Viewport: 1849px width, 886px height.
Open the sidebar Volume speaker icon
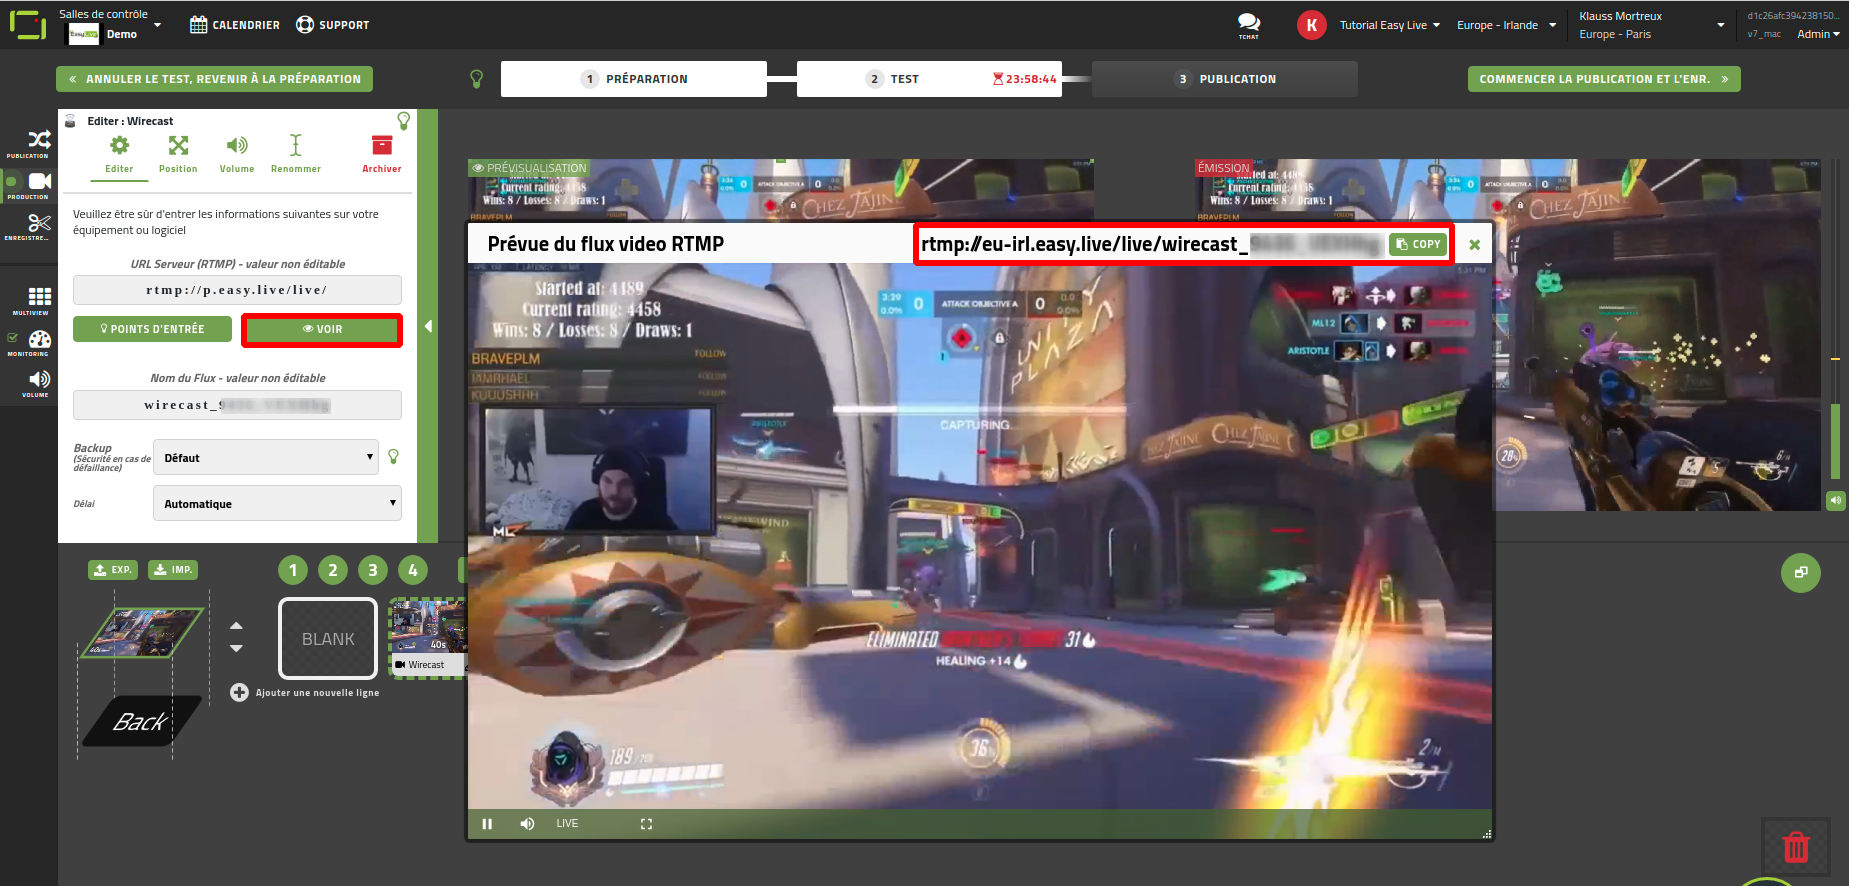[x=39, y=379]
